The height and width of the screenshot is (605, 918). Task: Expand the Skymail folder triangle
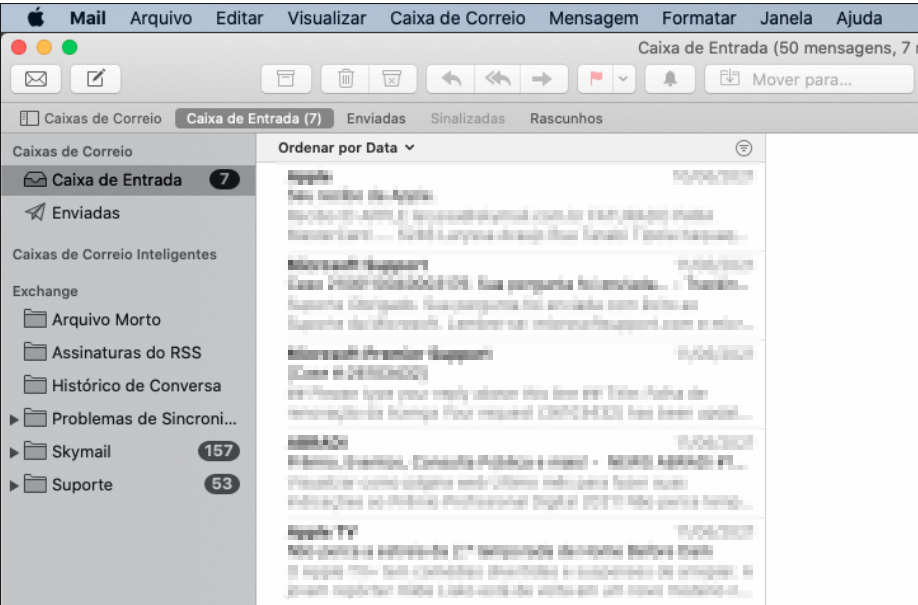click(x=14, y=452)
